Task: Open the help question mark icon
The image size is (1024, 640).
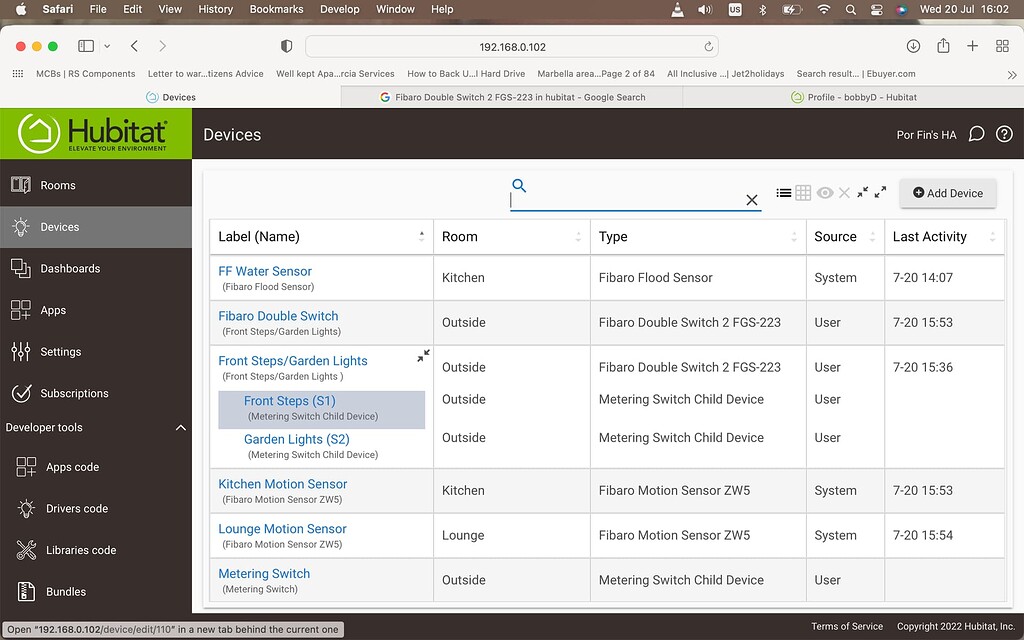Action: pyautogui.click(x=1004, y=135)
